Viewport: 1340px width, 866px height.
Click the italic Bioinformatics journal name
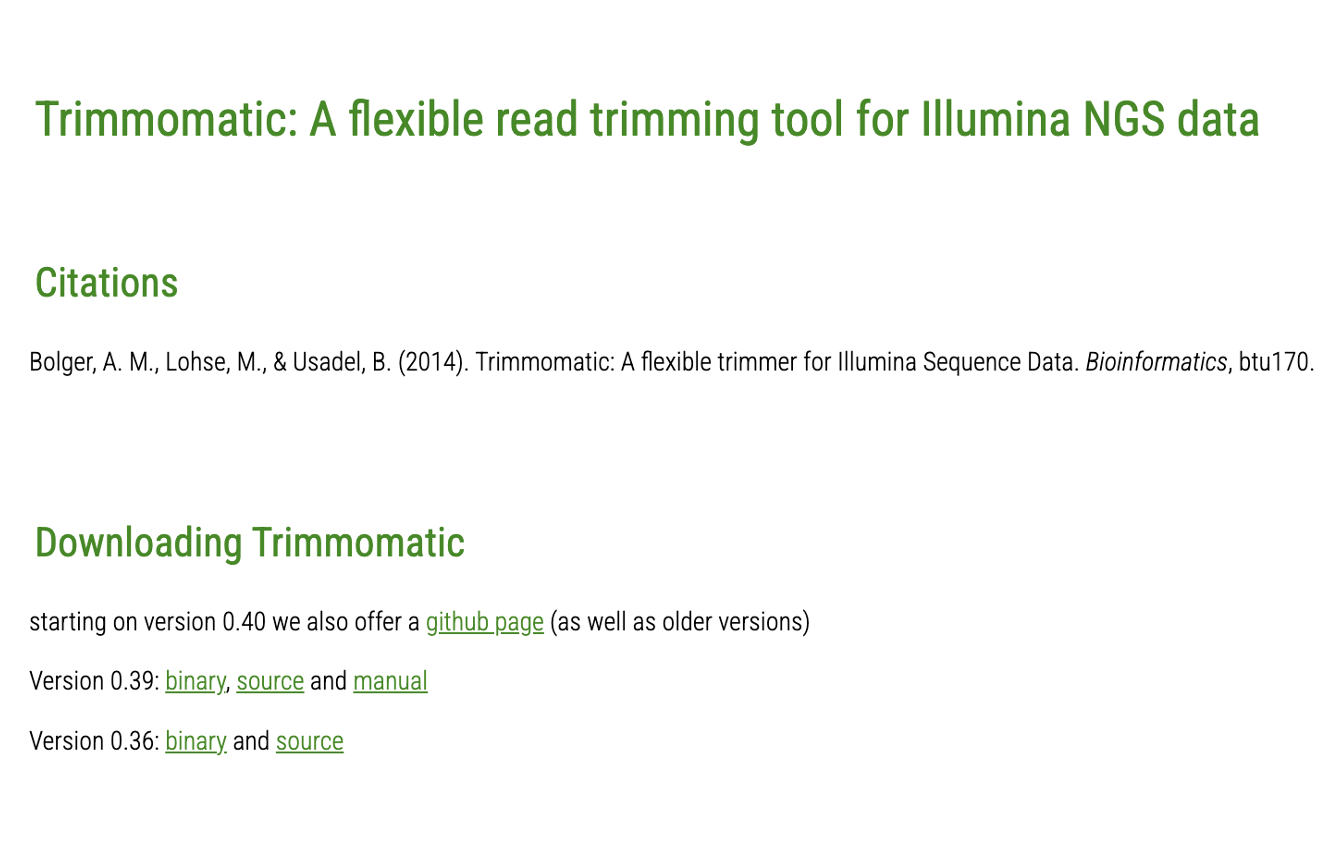1155,362
